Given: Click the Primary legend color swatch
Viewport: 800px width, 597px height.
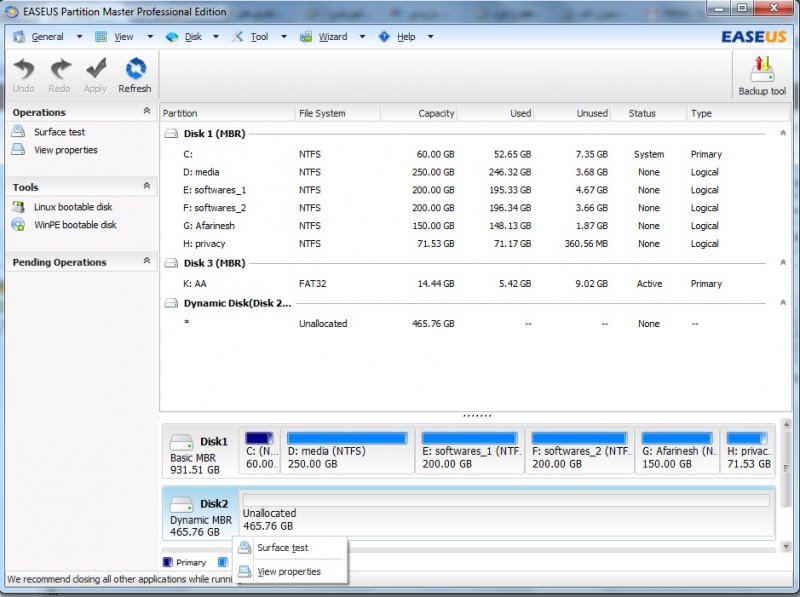Looking at the screenshot, I should pyautogui.click(x=167, y=562).
